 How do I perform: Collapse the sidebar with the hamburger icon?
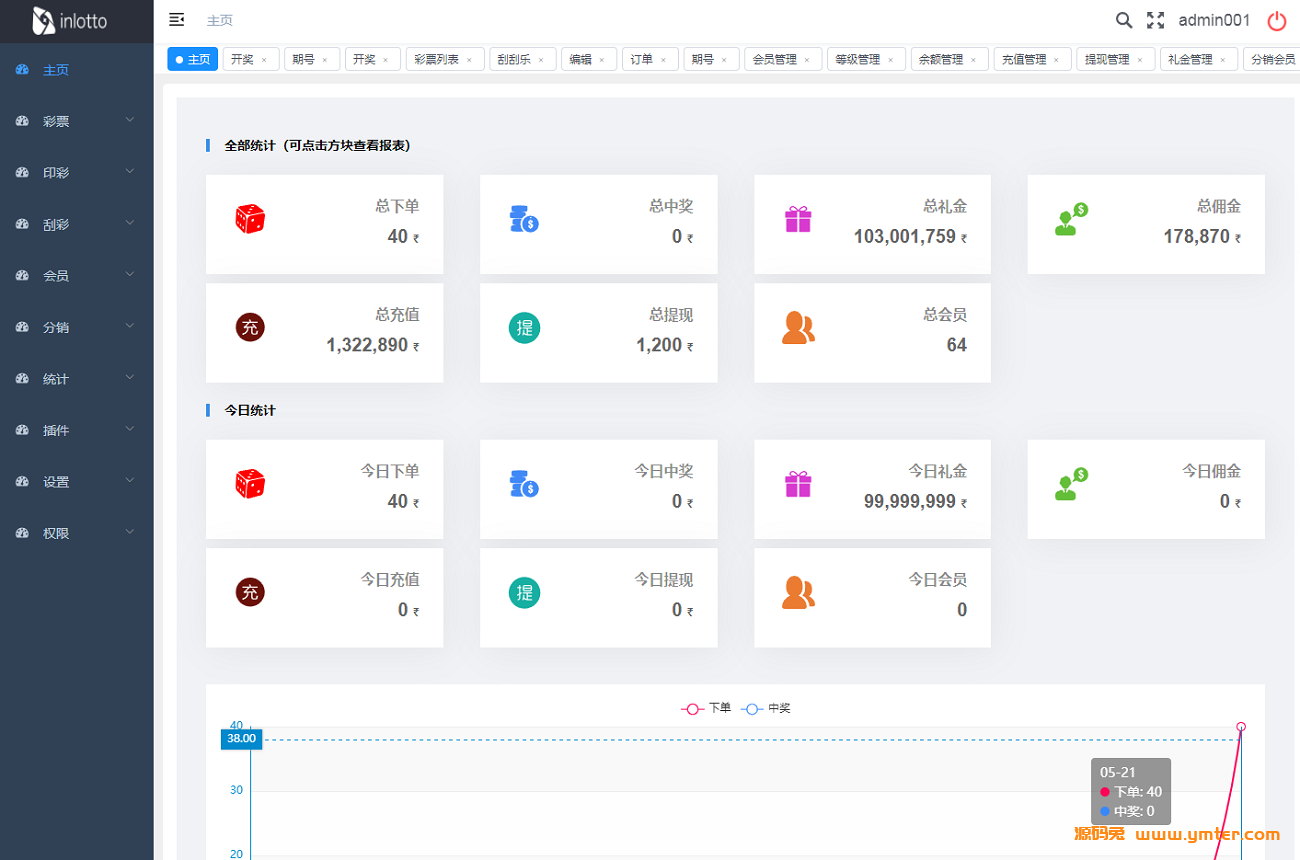tap(177, 20)
